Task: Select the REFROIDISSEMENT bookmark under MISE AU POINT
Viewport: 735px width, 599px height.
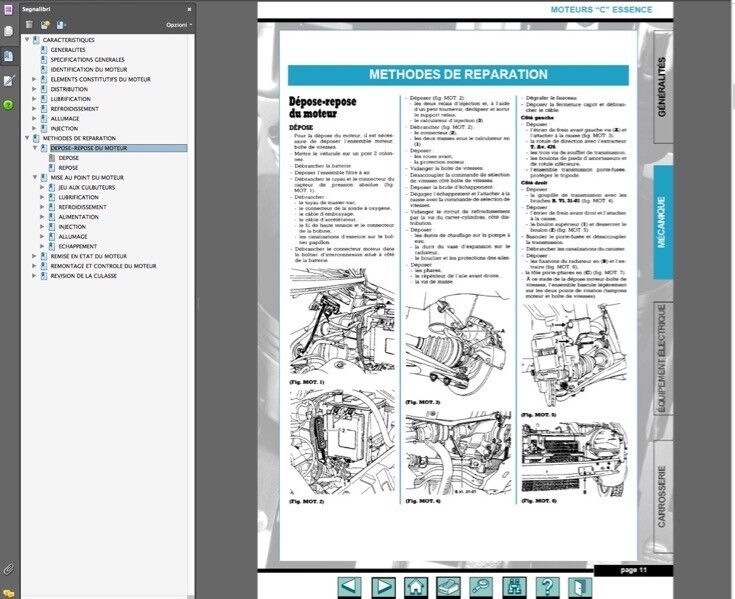Action: pyautogui.click(x=82, y=207)
